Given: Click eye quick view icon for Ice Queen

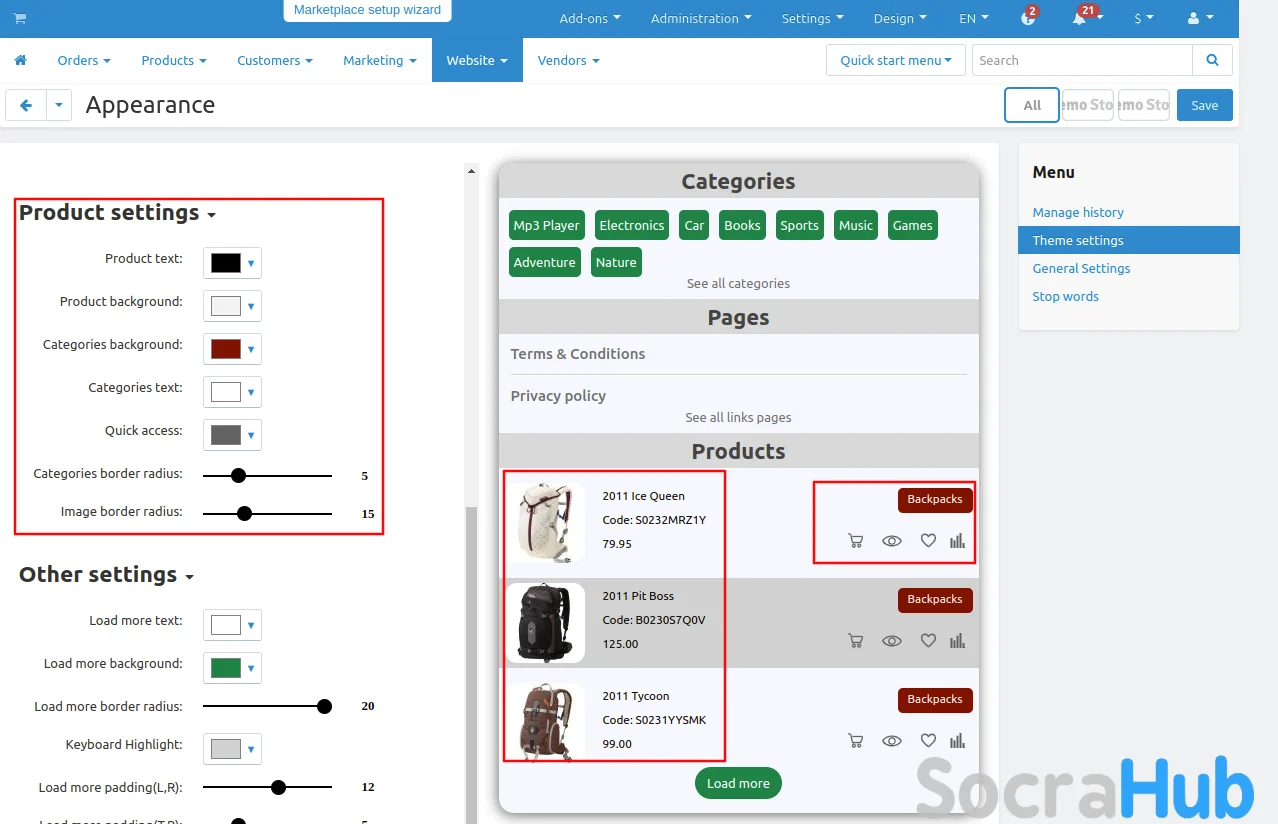Looking at the screenshot, I should point(891,541).
